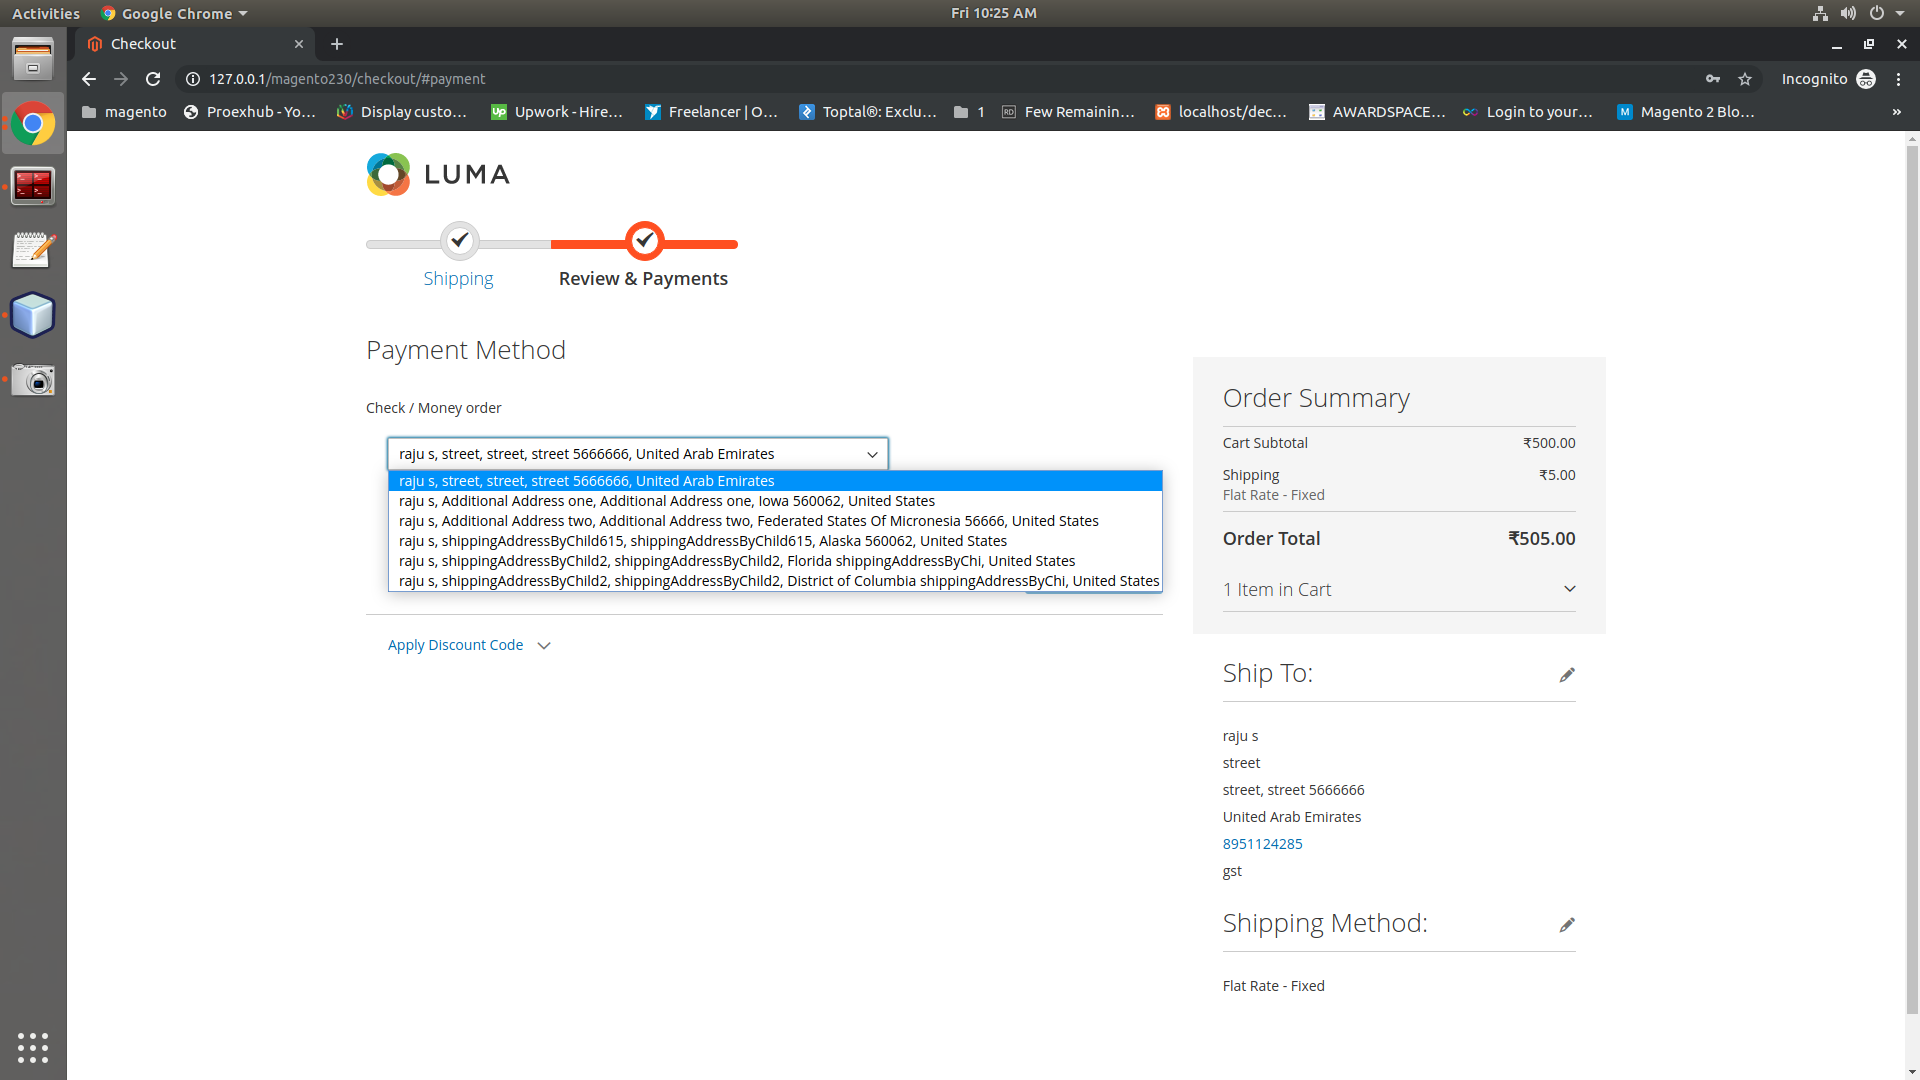Open Show Applications from the Ubuntu dock
Viewport: 1920px width, 1080px height.
click(33, 1048)
